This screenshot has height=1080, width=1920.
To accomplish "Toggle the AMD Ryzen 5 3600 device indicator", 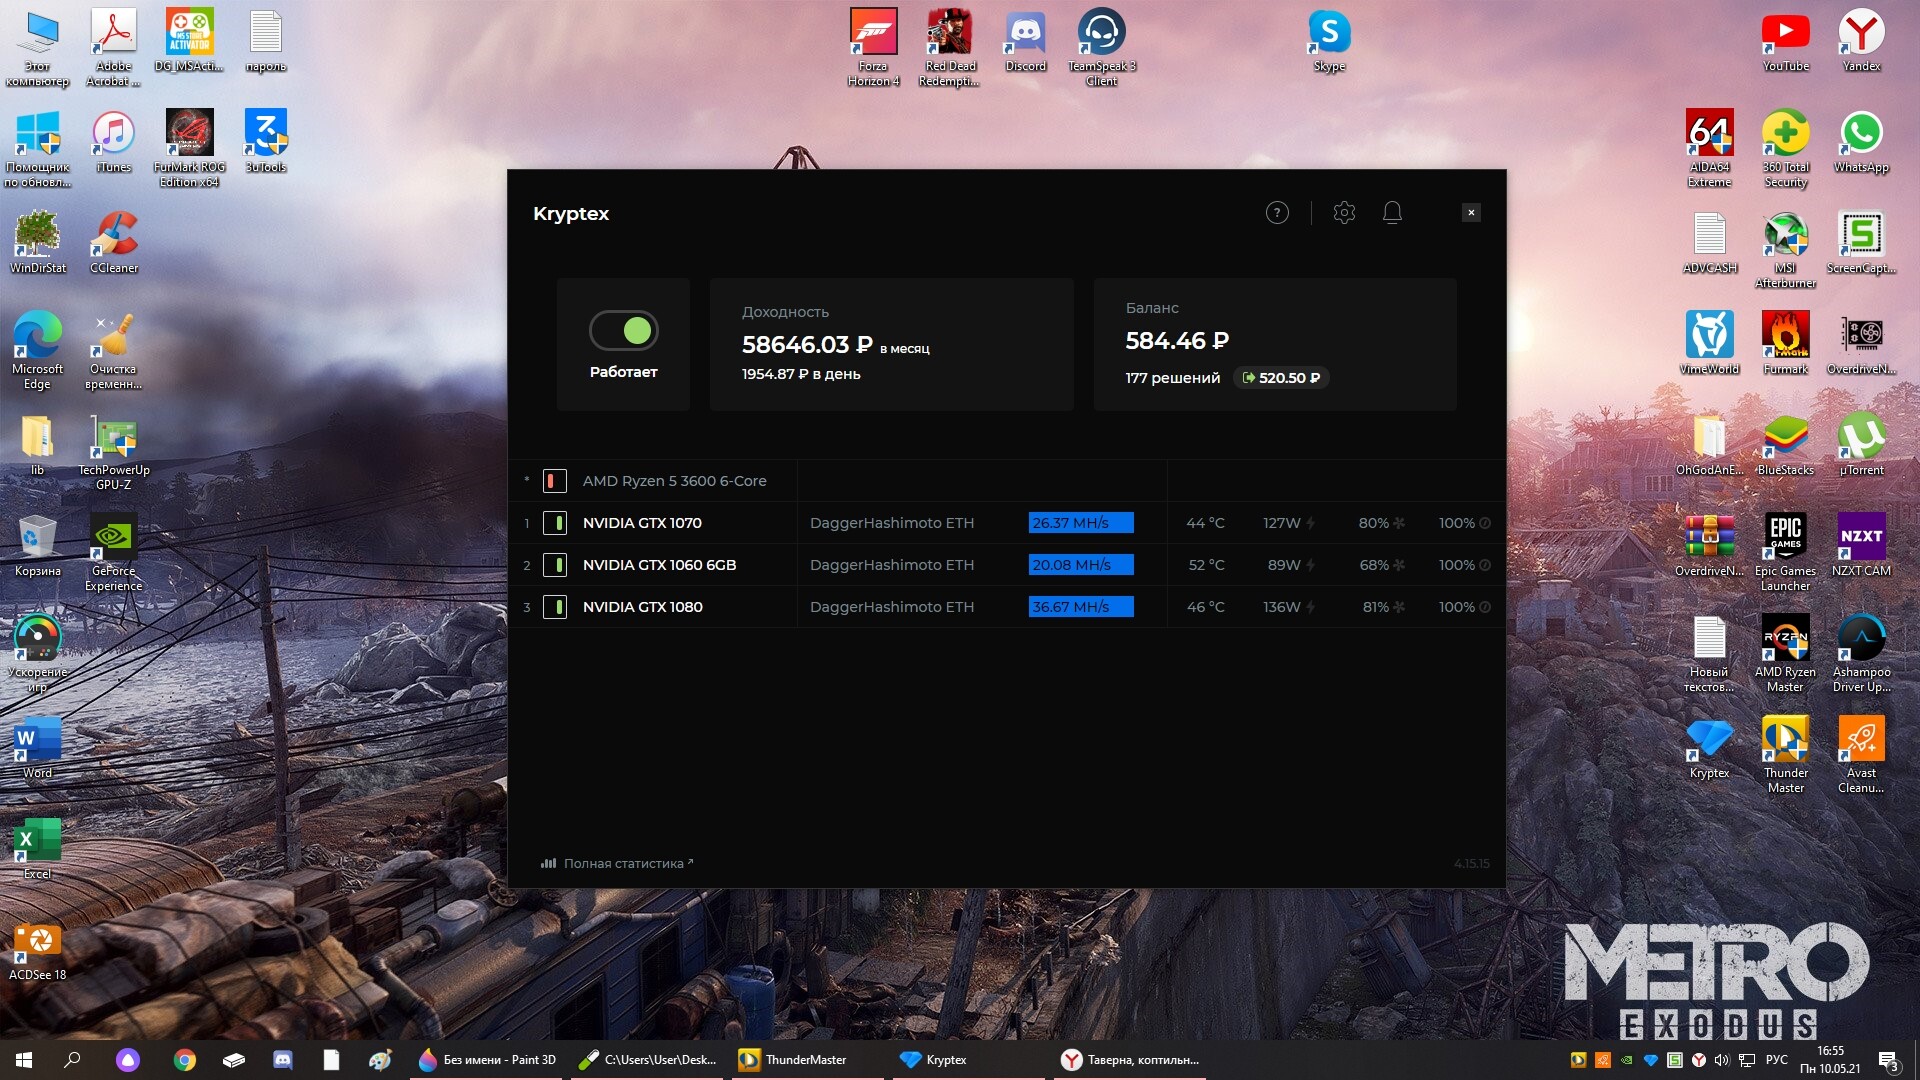I will [x=555, y=481].
